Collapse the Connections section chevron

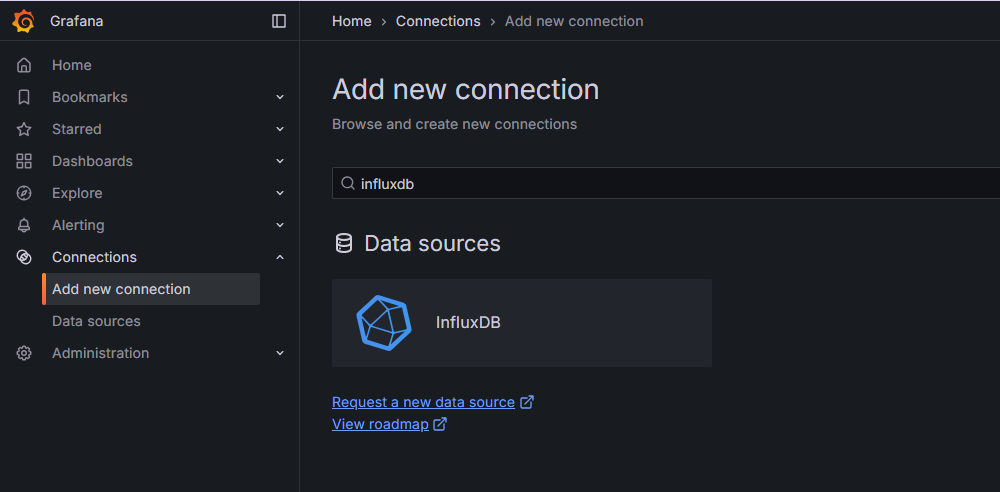[x=279, y=257]
